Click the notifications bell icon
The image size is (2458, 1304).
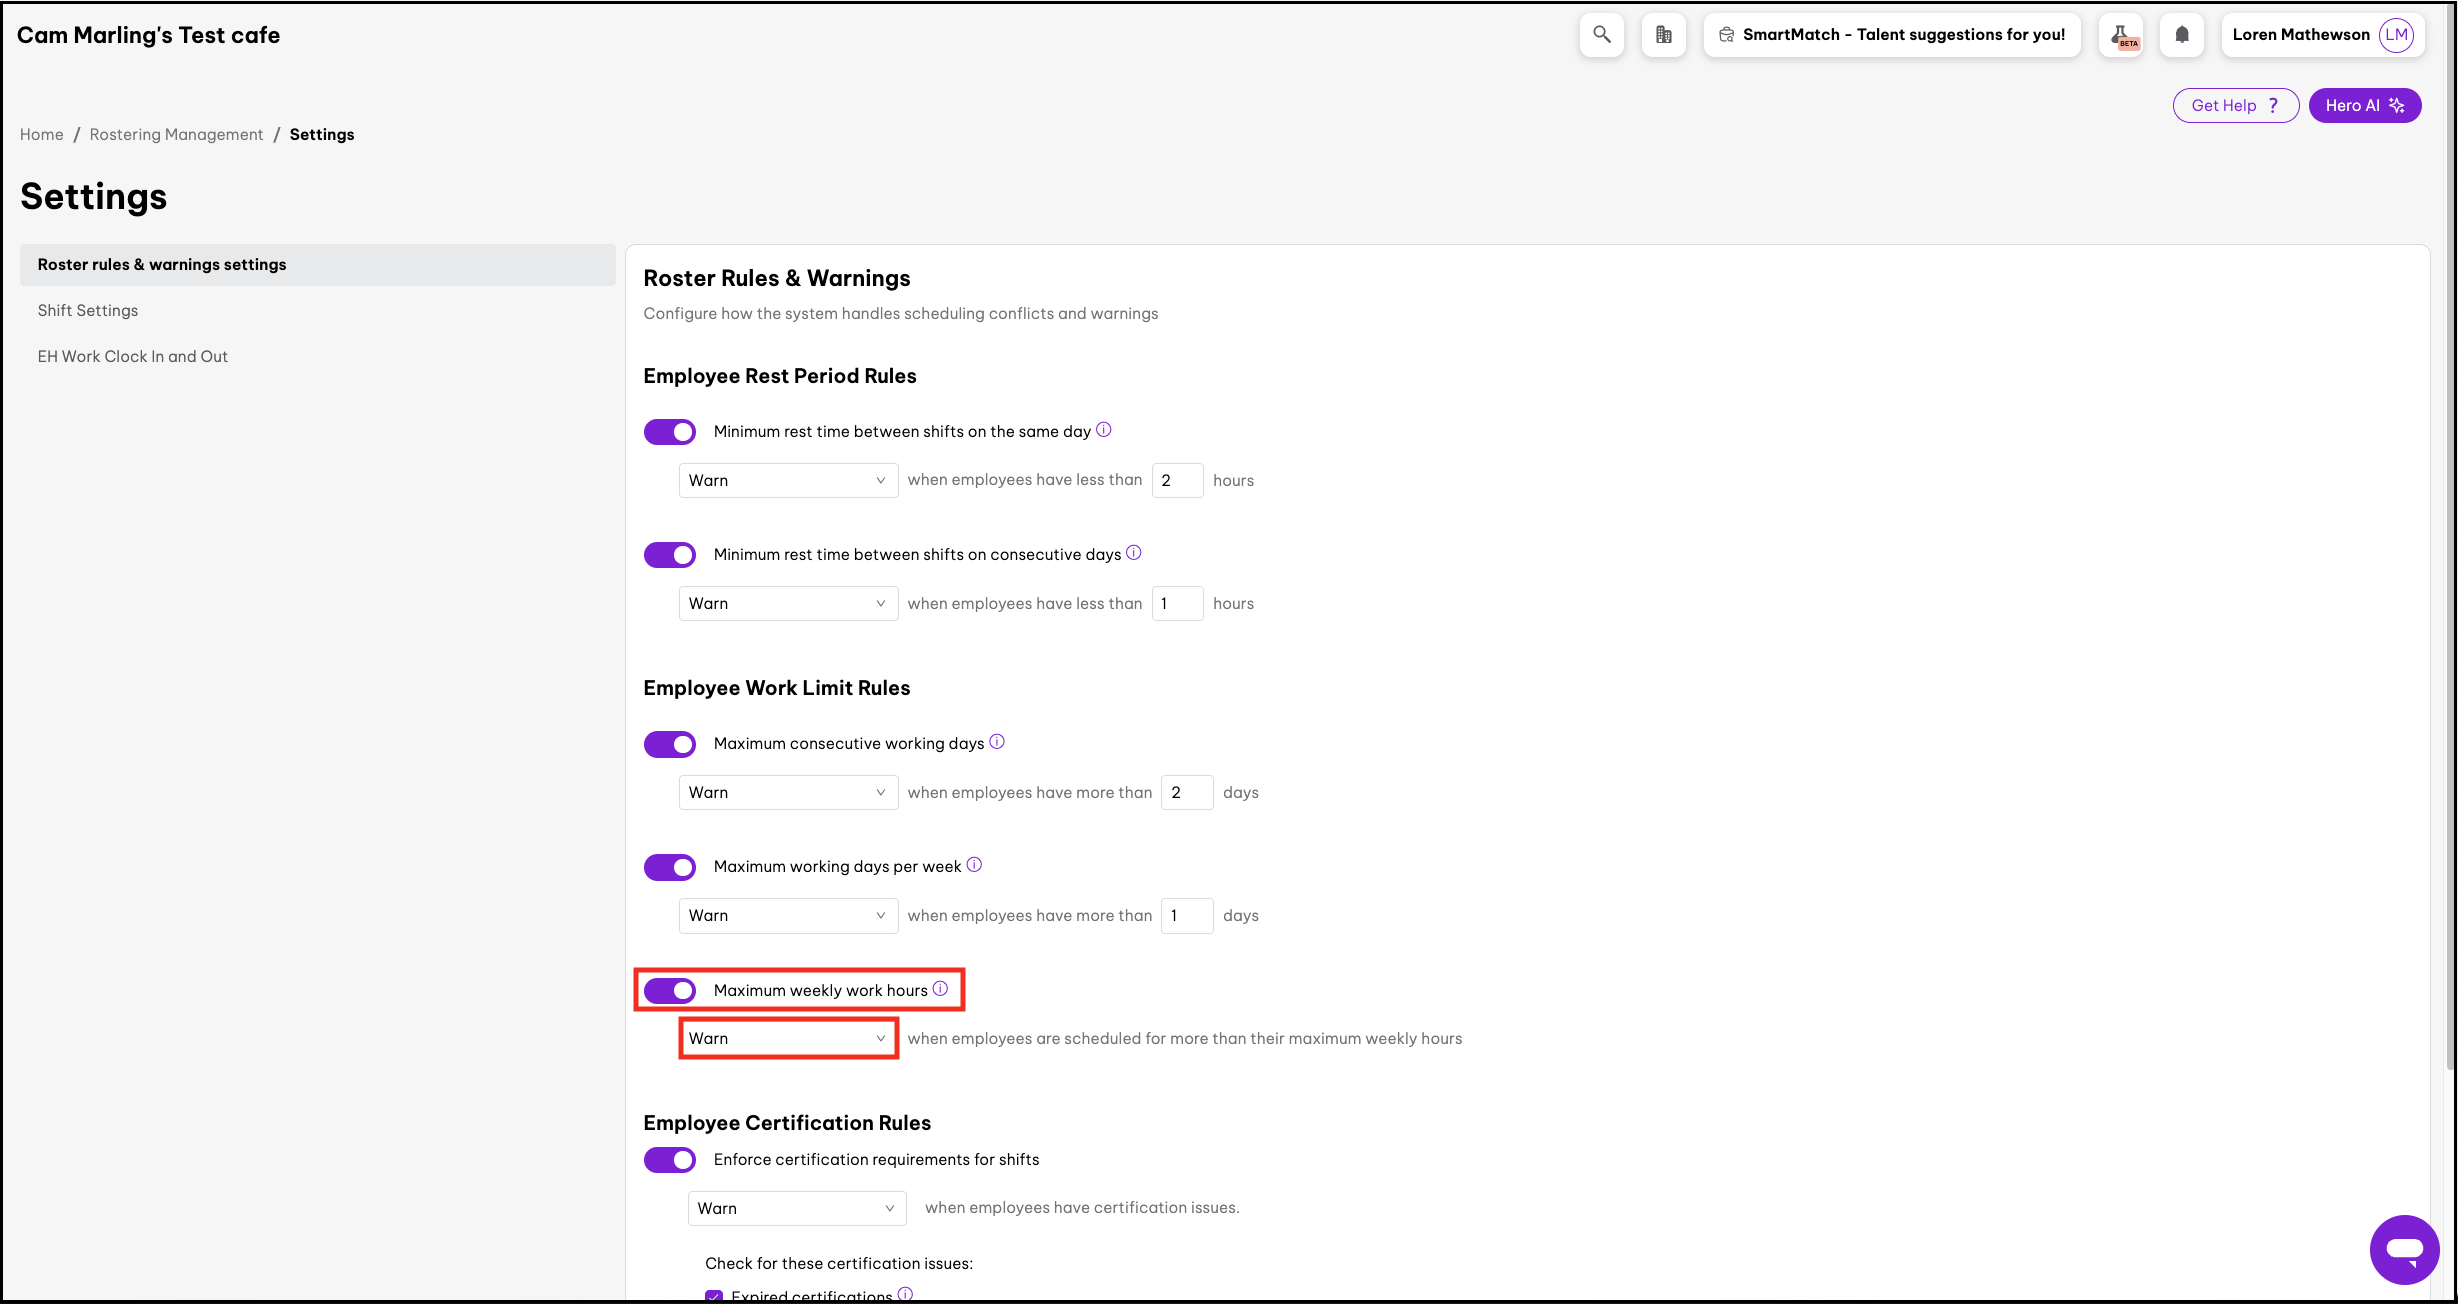pyautogui.click(x=2182, y=35)
